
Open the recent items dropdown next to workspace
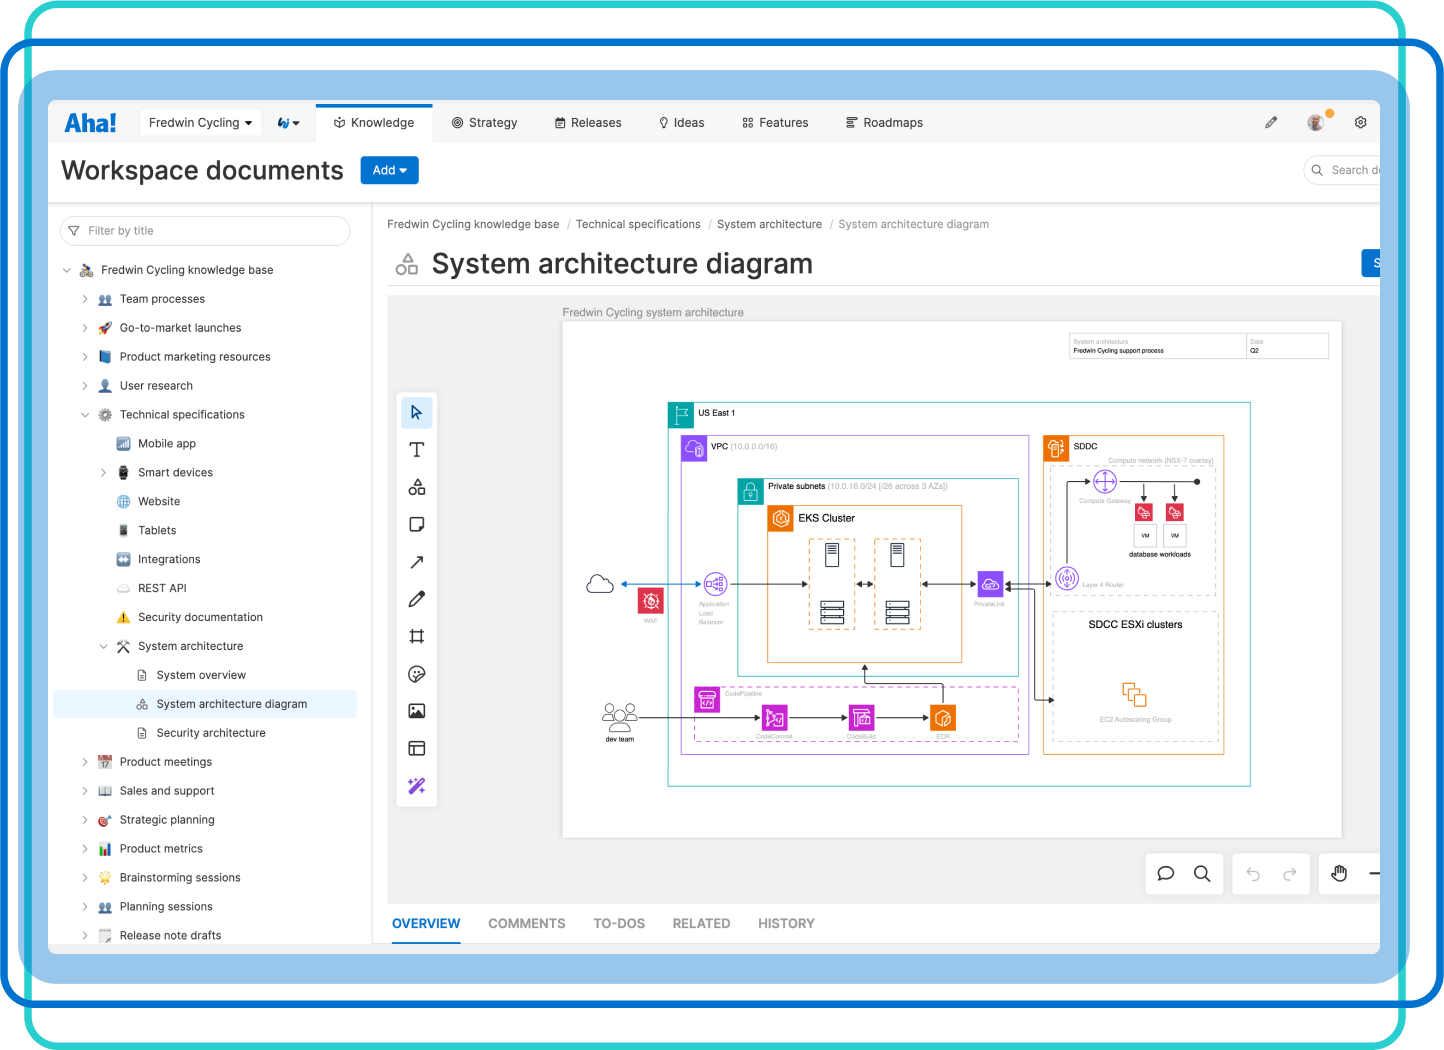click(288, 123)
